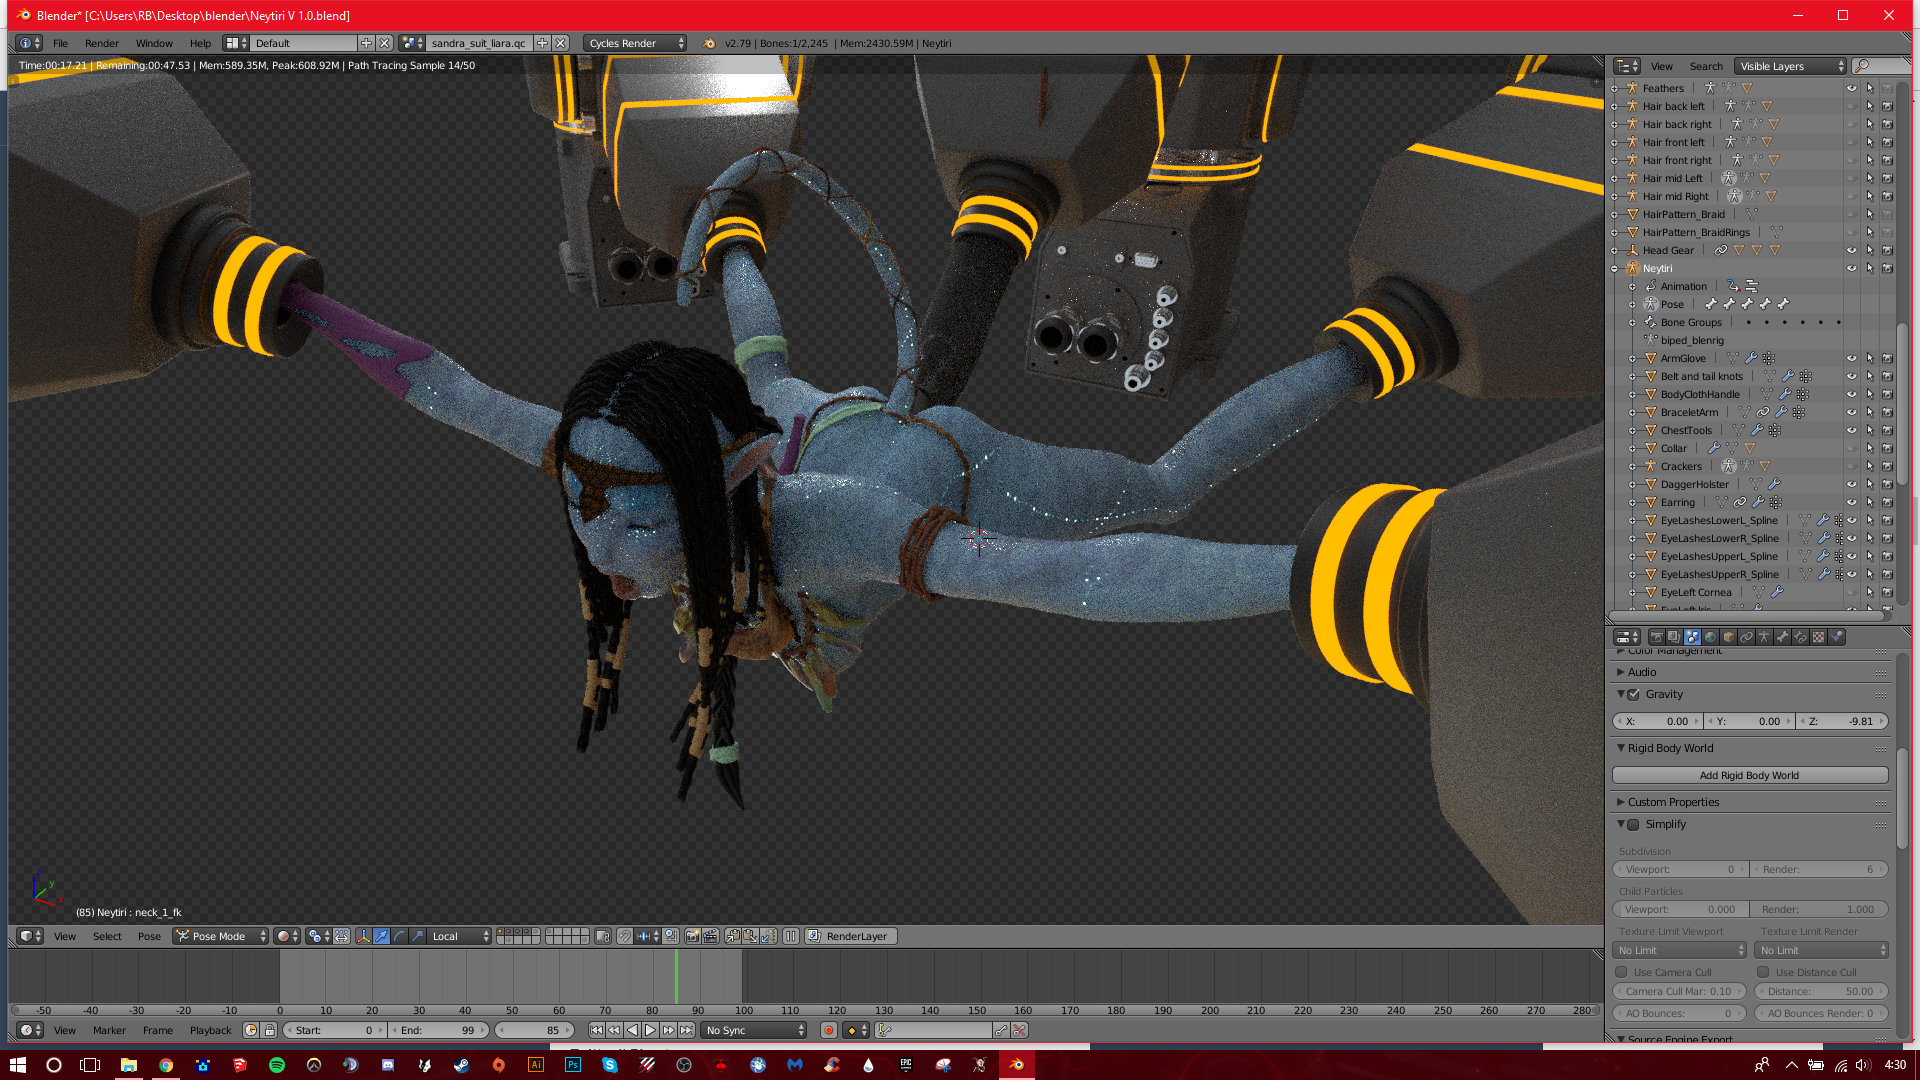Open the Visible Layers display dropdown
Image resolution: width=1920 pixels, height=1080 pixels.
[1790, 66]
